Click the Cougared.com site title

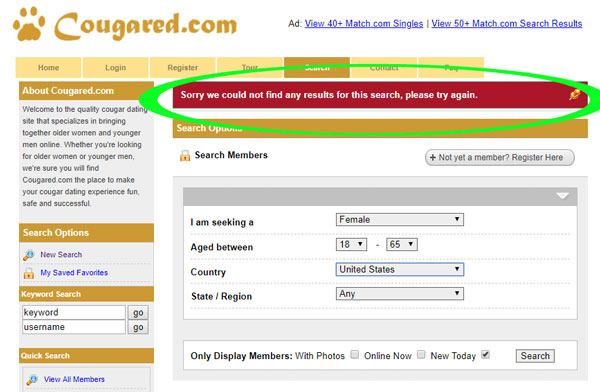145,25
